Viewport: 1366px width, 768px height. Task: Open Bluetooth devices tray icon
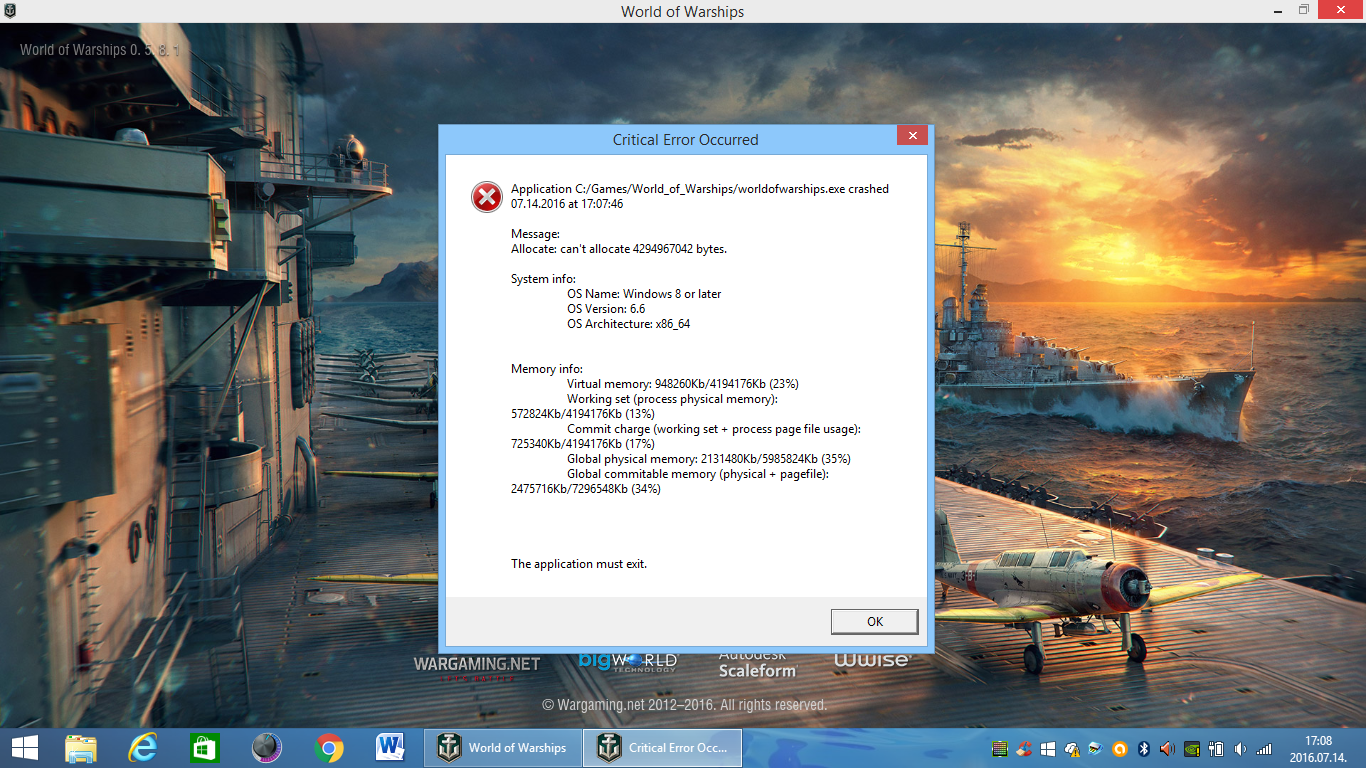pos(1144,748)
